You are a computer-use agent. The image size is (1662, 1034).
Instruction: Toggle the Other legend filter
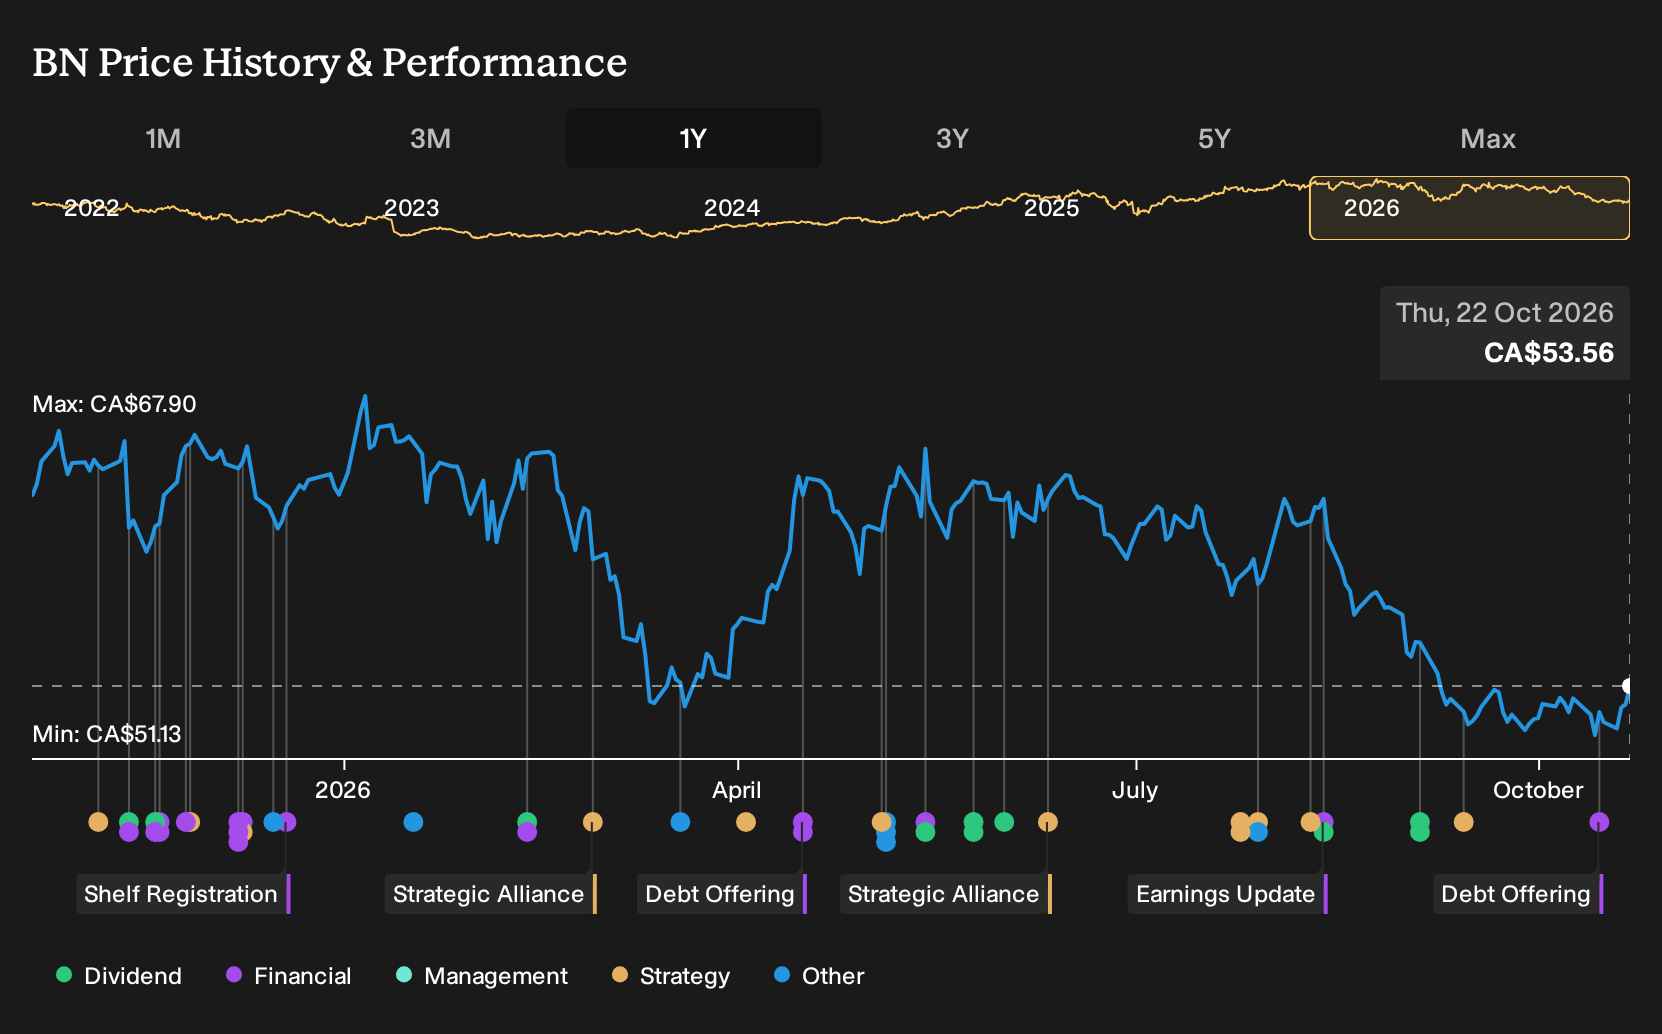[x=819, y=976]
